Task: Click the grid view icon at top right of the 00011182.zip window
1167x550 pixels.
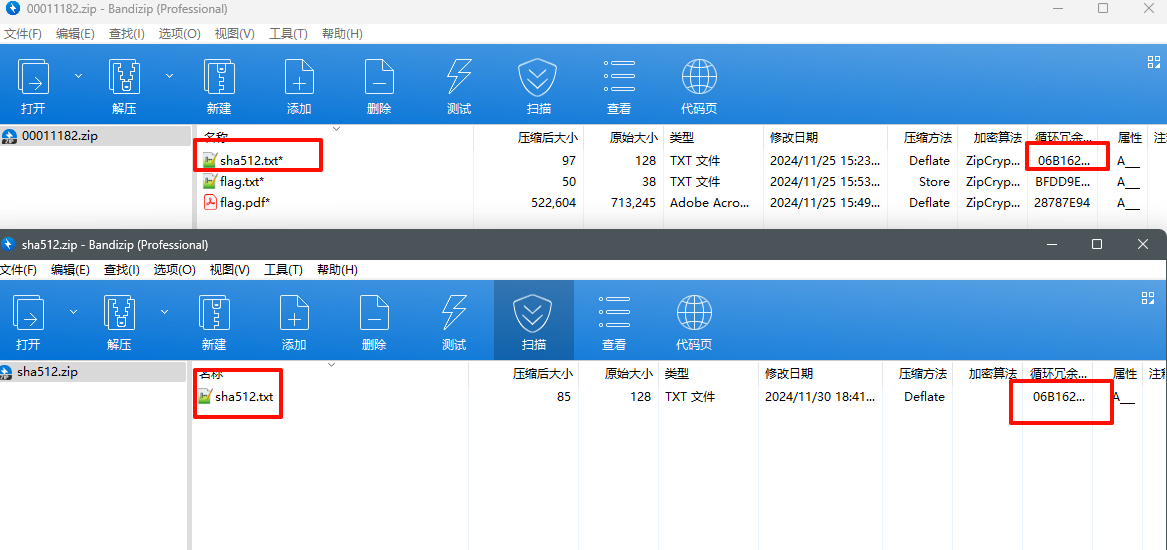Action: pyautogui.click(x=1153, y=62)
